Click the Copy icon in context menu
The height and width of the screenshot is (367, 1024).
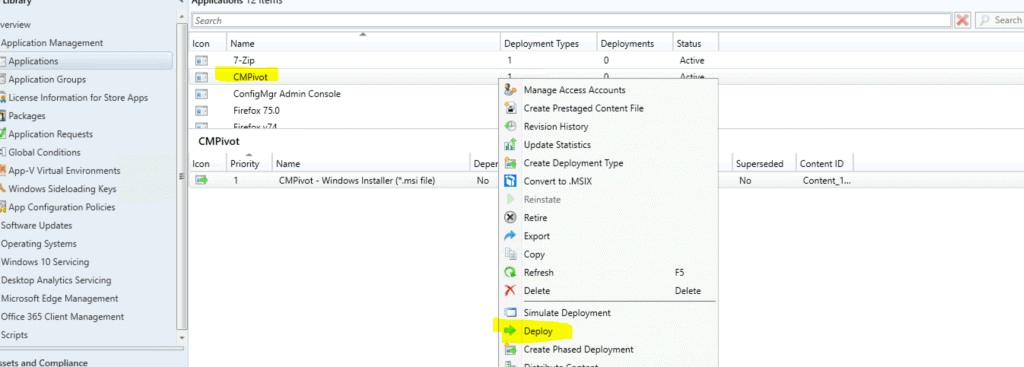pos(511,254)
